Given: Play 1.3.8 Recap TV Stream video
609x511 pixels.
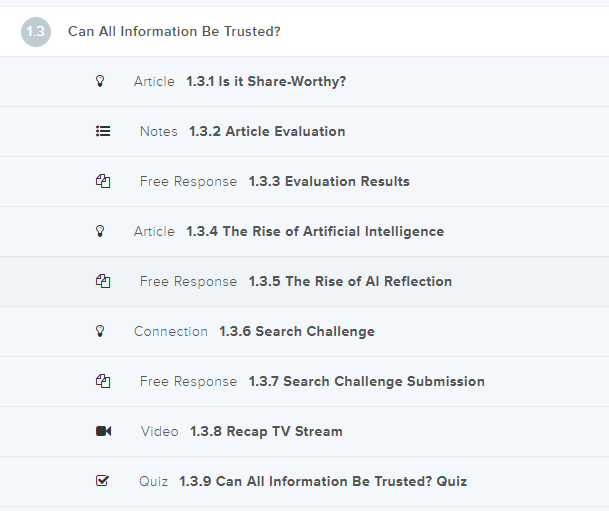Looking at the screenshot, I should [x=266, y=431].
